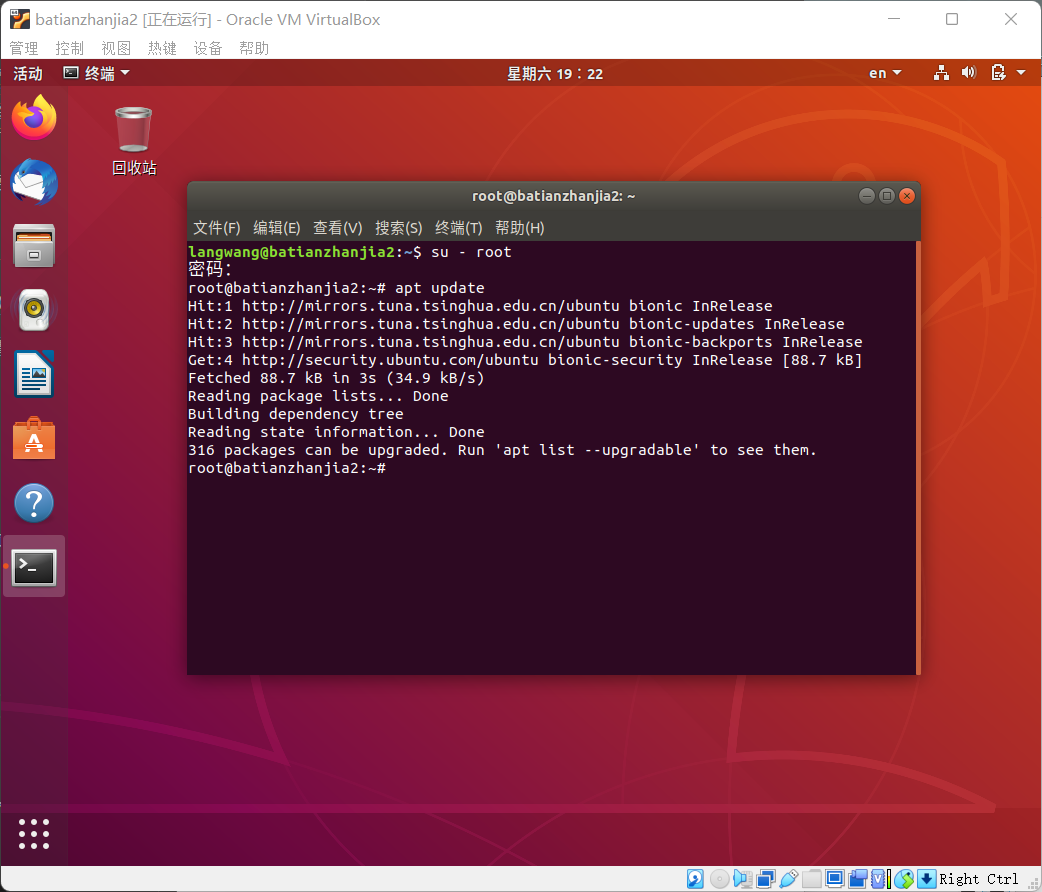Click the VirtualBox USB devices status icon
This screenshot has height=892, width=1042.
pos(789,878)
